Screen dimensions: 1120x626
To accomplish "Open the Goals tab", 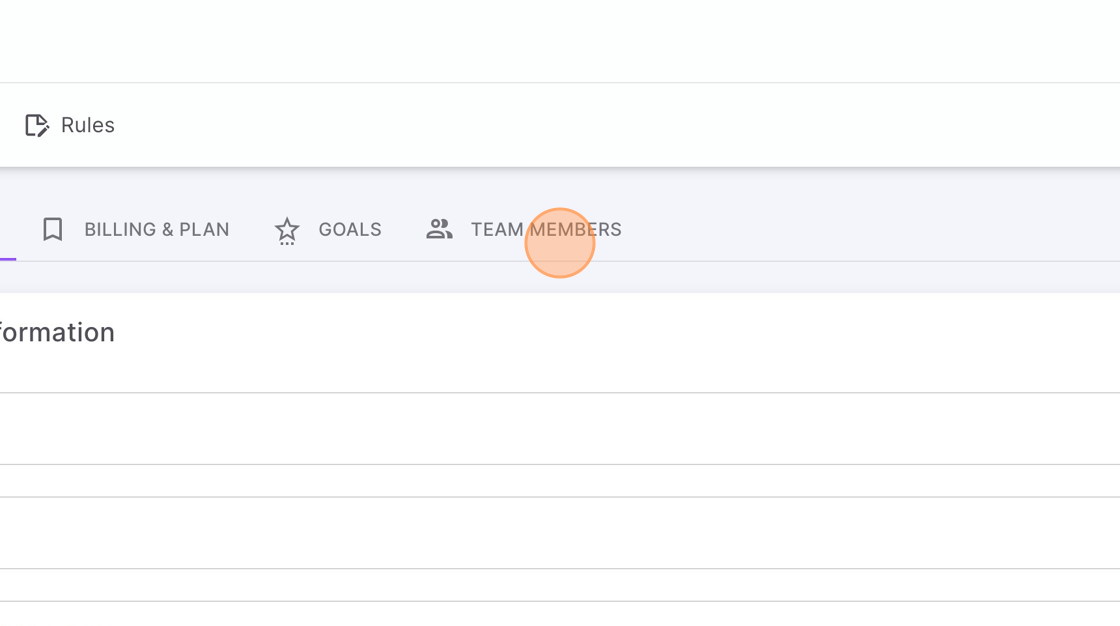I will [329, 229].
